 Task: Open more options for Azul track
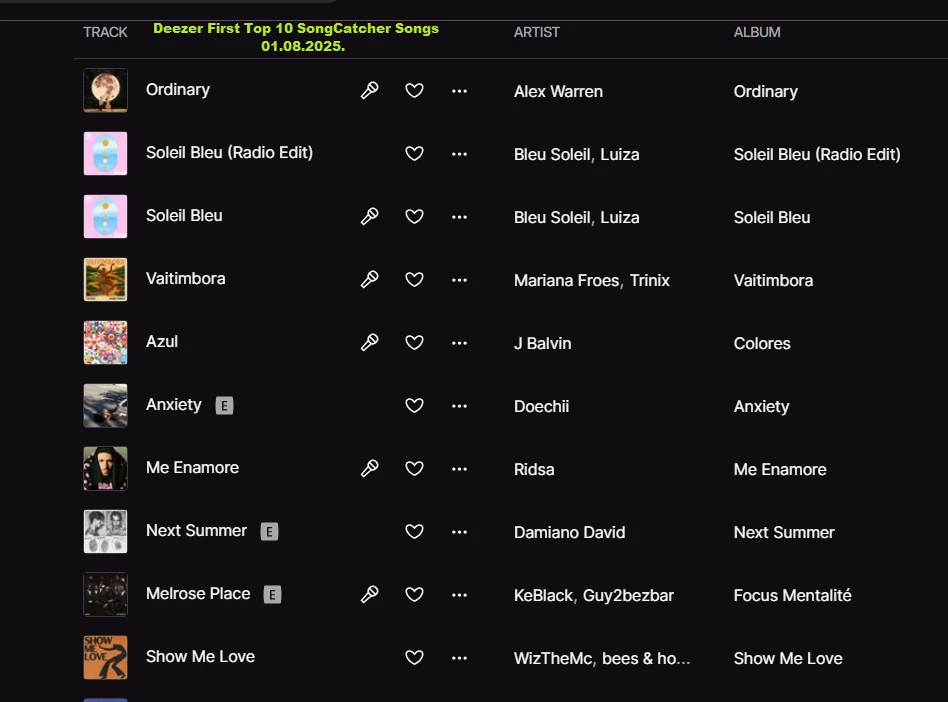coord(459,343)
